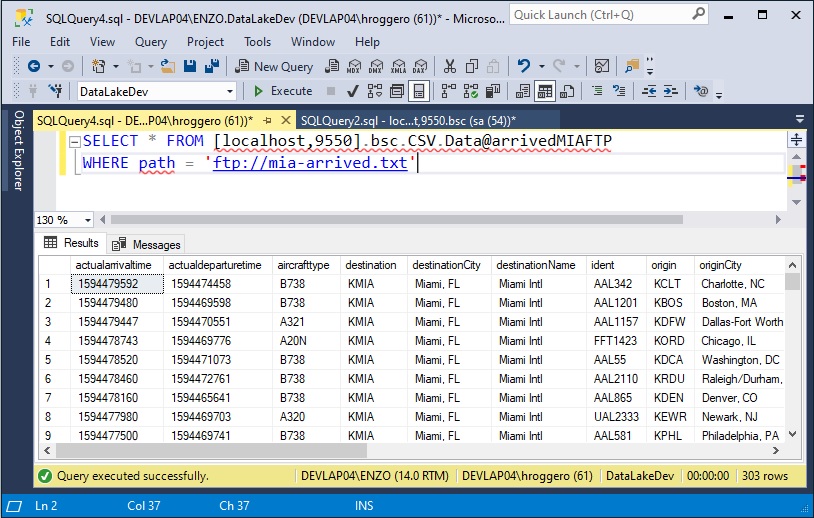Image resolution: width=814 pixels, height=518 pixels.
Task: Open the Object Explorer side panel
Action: pyautogui.click(x=19, y=151)
